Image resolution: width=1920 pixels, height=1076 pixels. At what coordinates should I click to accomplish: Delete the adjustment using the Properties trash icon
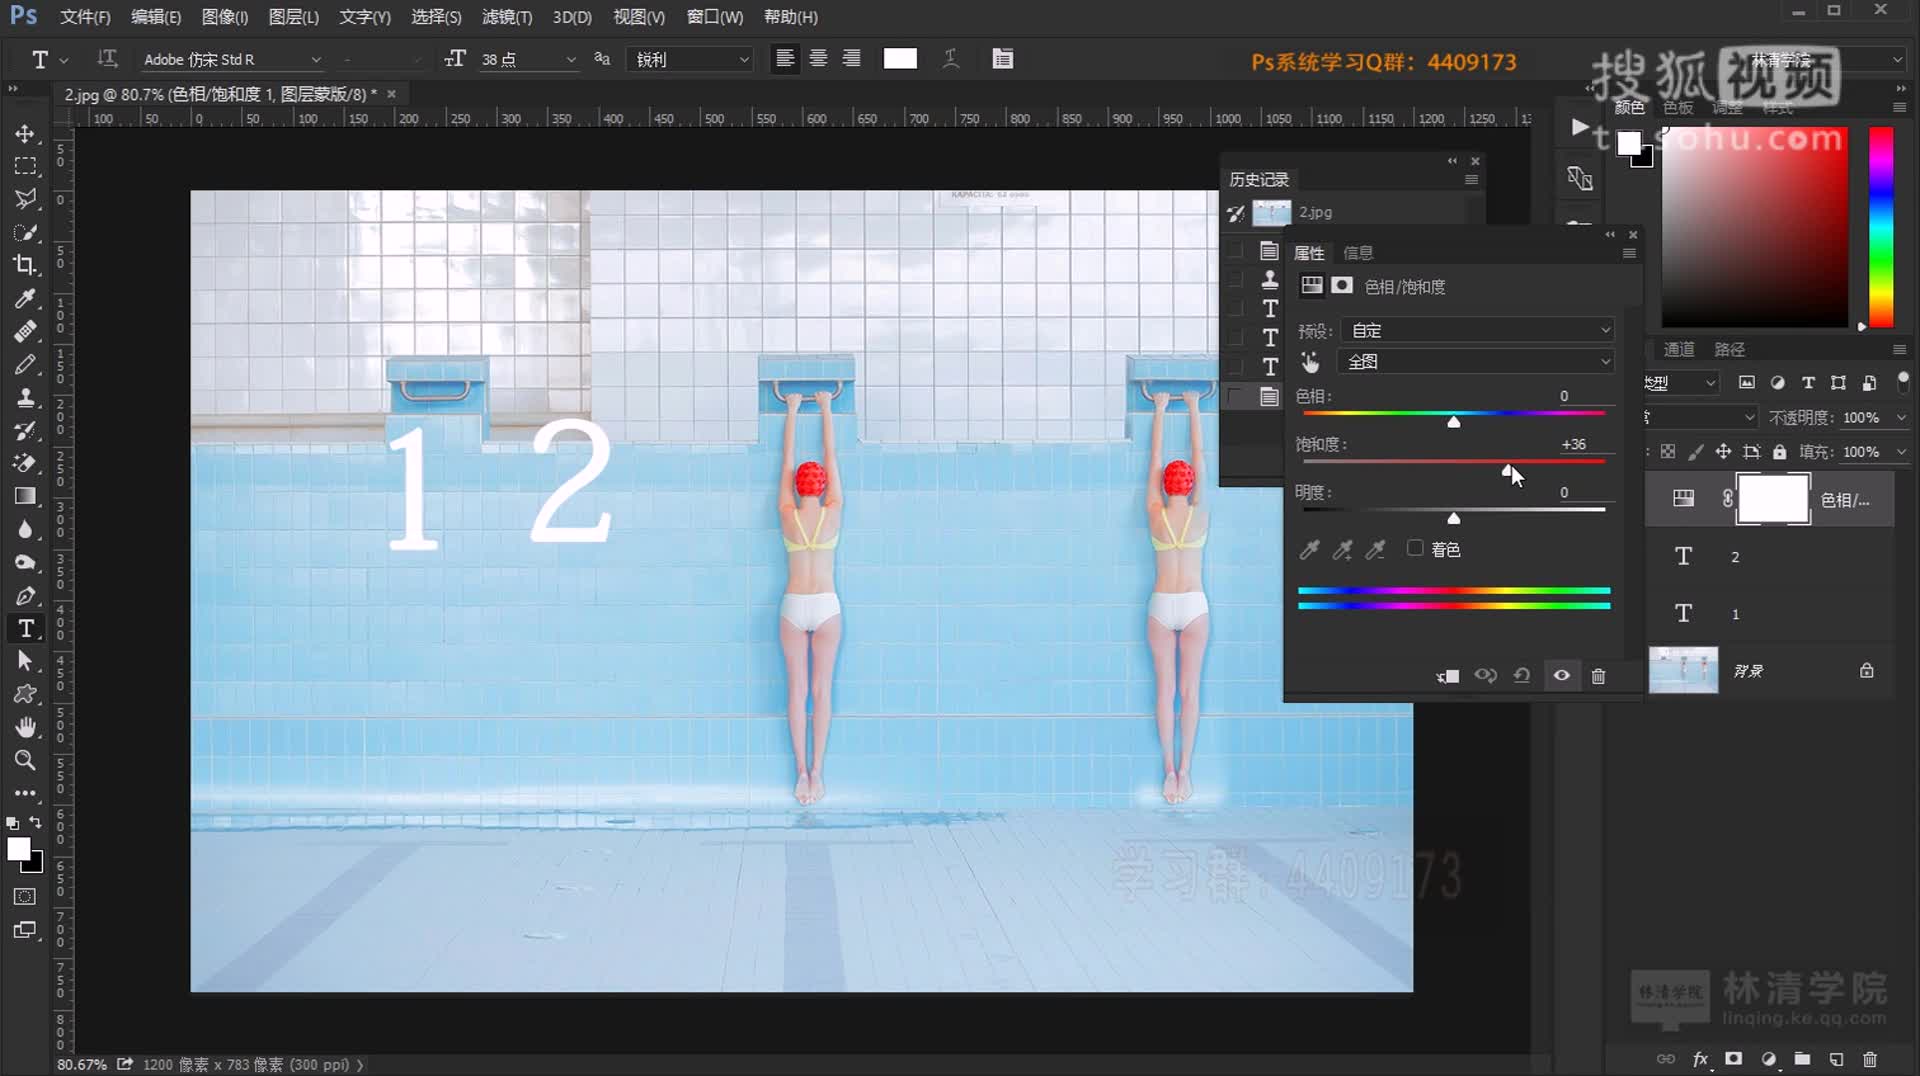click(1598, 676)
